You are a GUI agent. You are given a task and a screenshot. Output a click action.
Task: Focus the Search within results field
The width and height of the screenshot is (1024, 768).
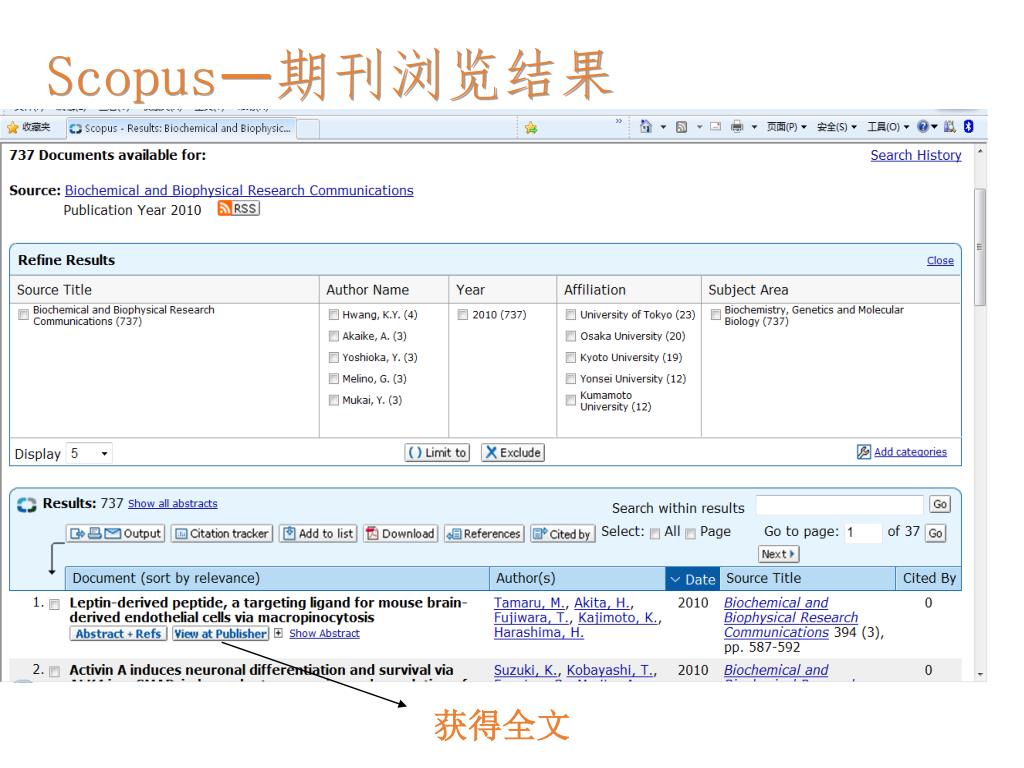(x=839, y=505)
